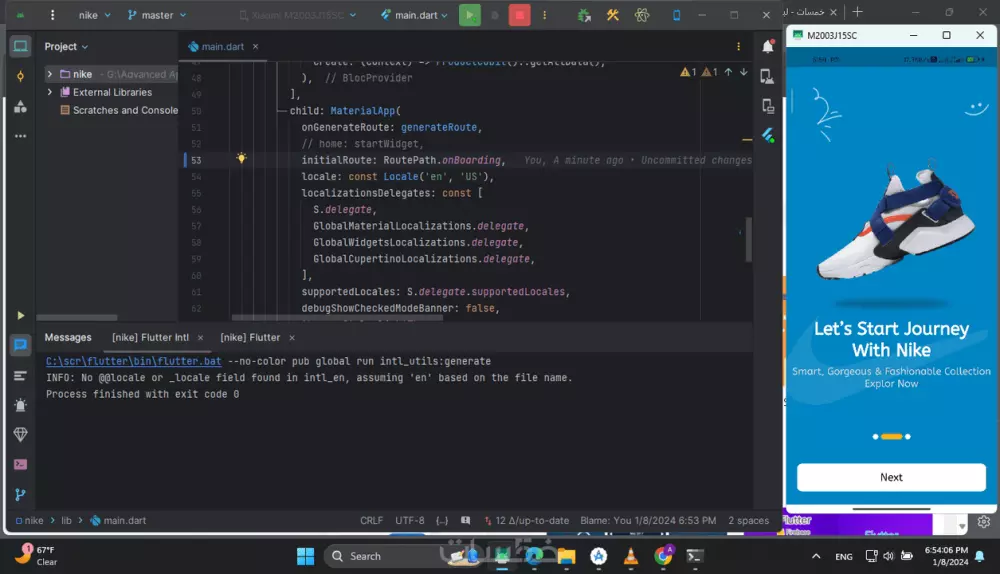This screenshot has width=1000, height=574.
Task: Click 2 spaces indent setting
Action: point(748,520)
